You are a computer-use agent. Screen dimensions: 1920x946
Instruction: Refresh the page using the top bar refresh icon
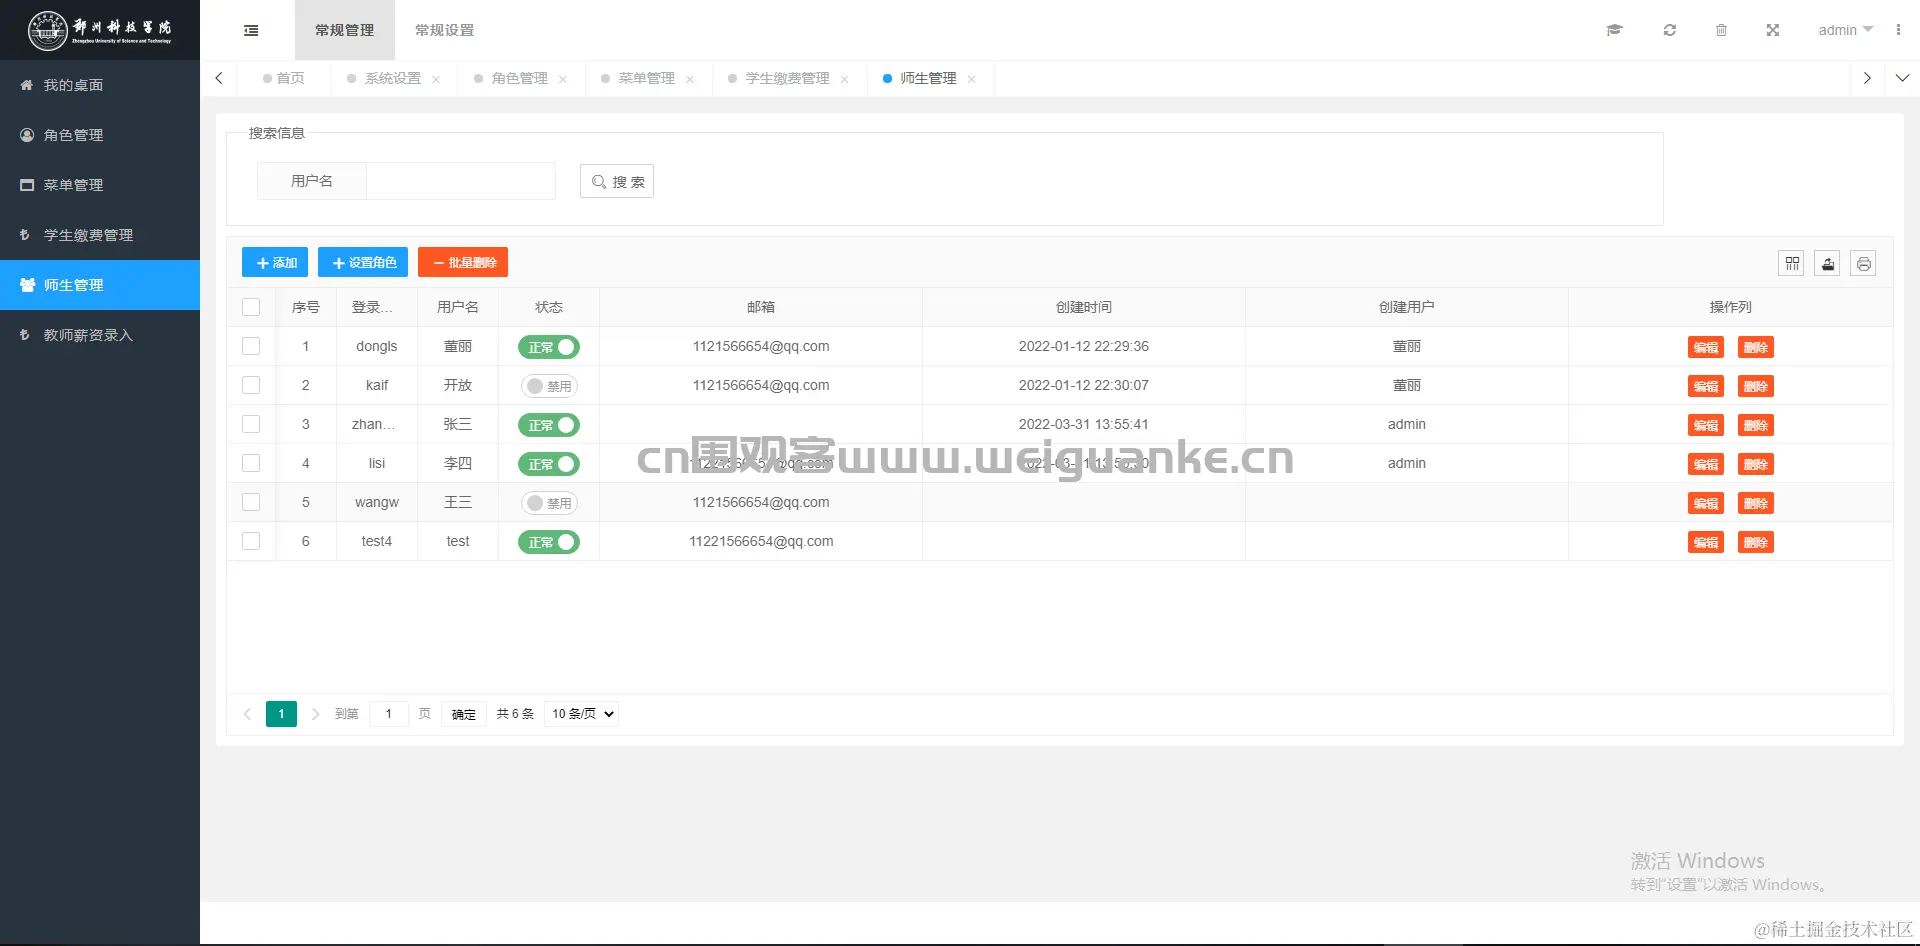click(1669, 30)
